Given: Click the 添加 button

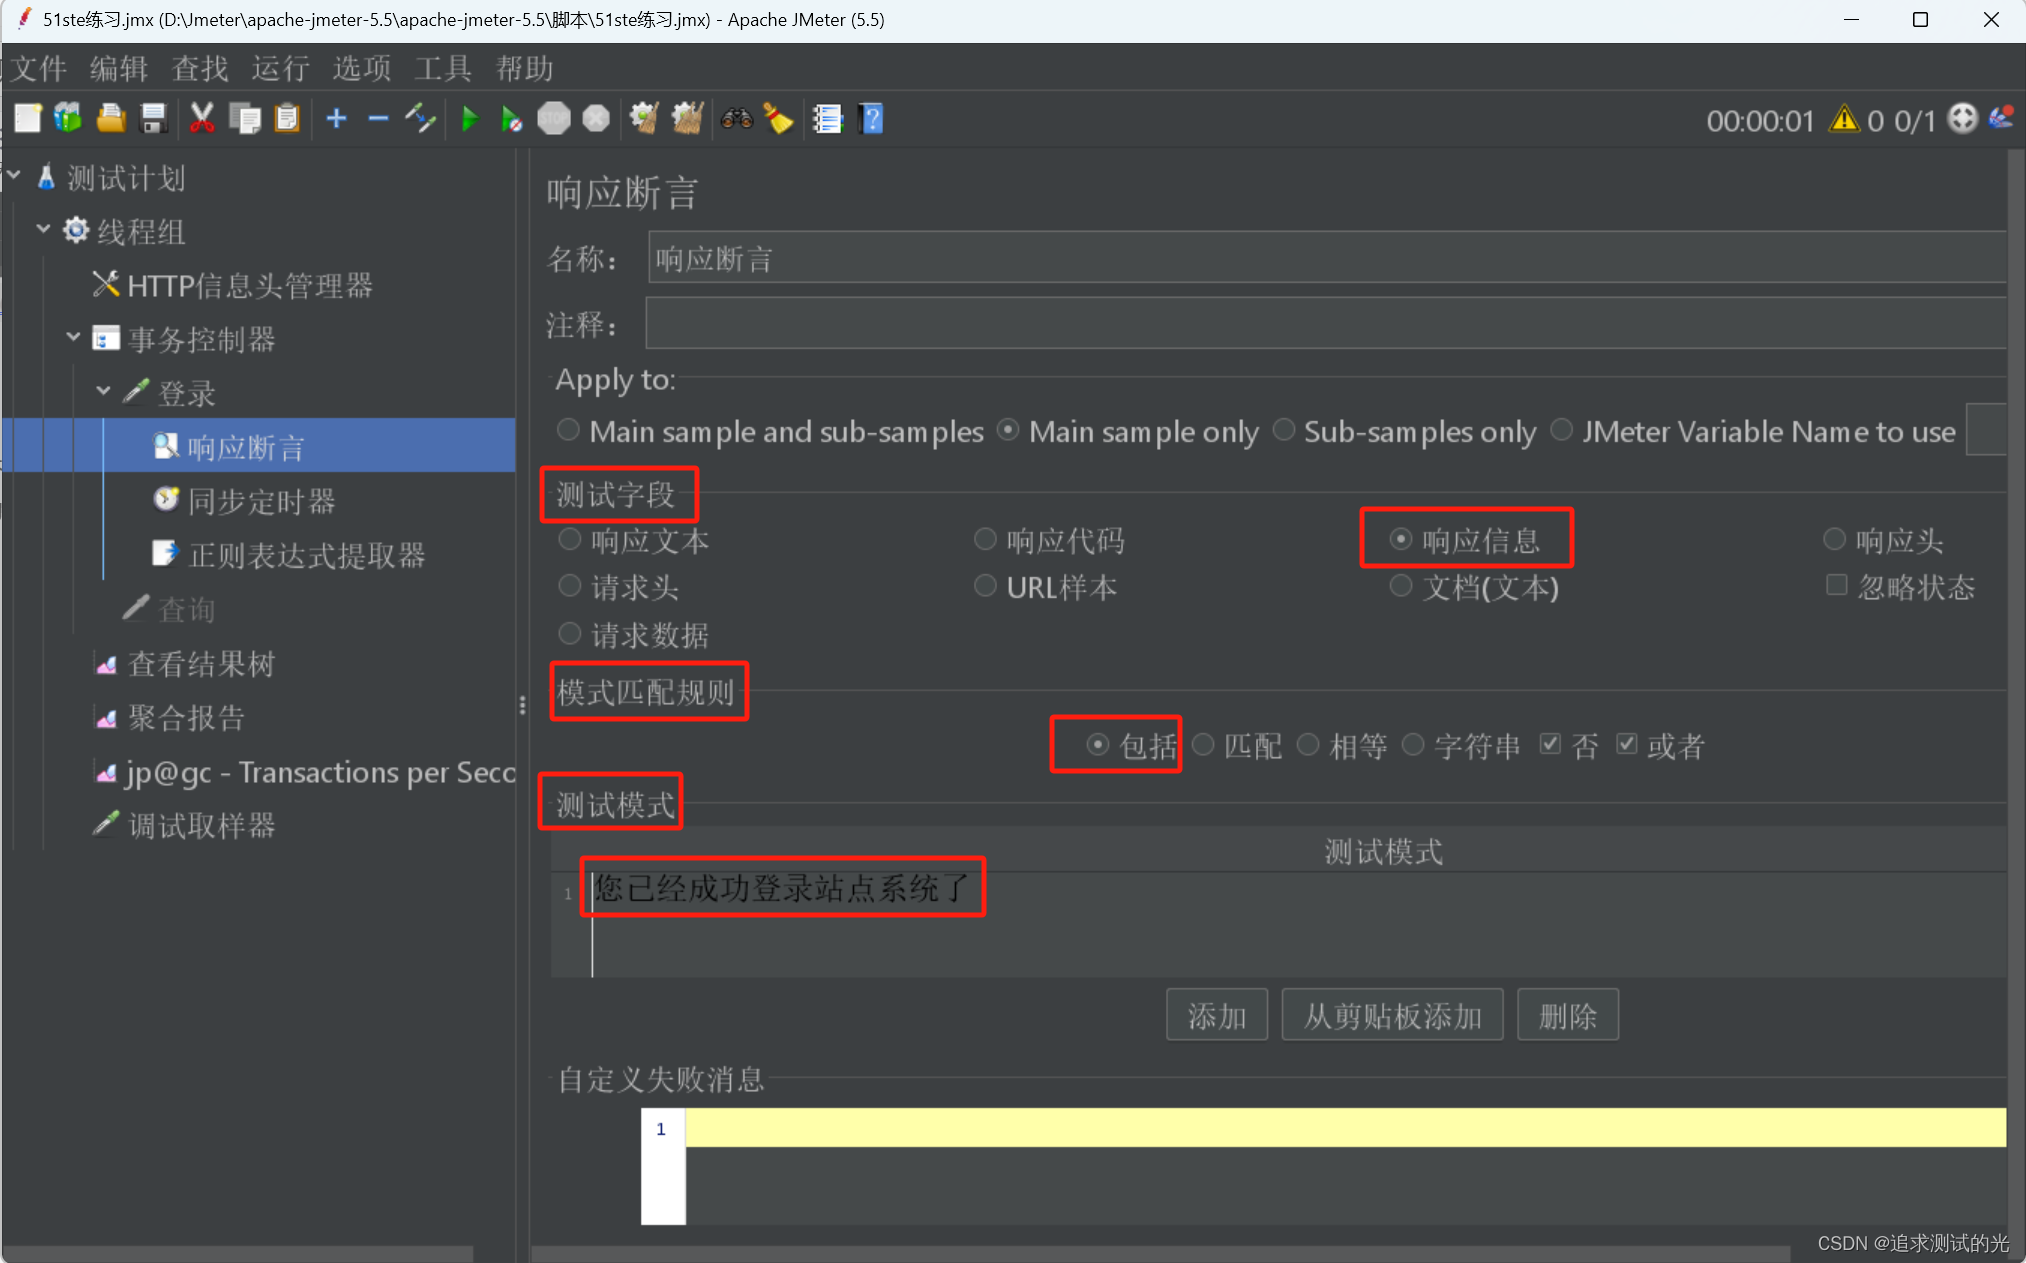Looking at the screenshot, I should pos(1223,1017).
